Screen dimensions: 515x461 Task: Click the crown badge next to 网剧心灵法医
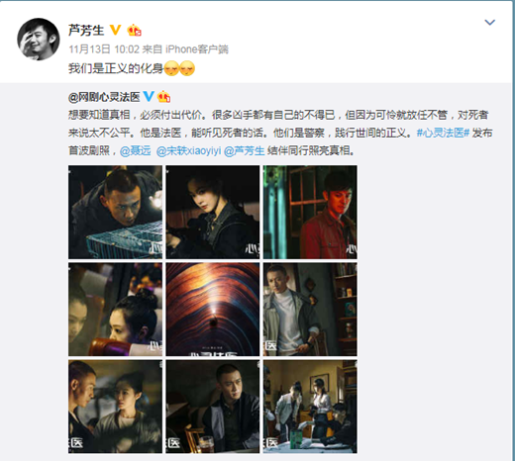tap(164, 97)
